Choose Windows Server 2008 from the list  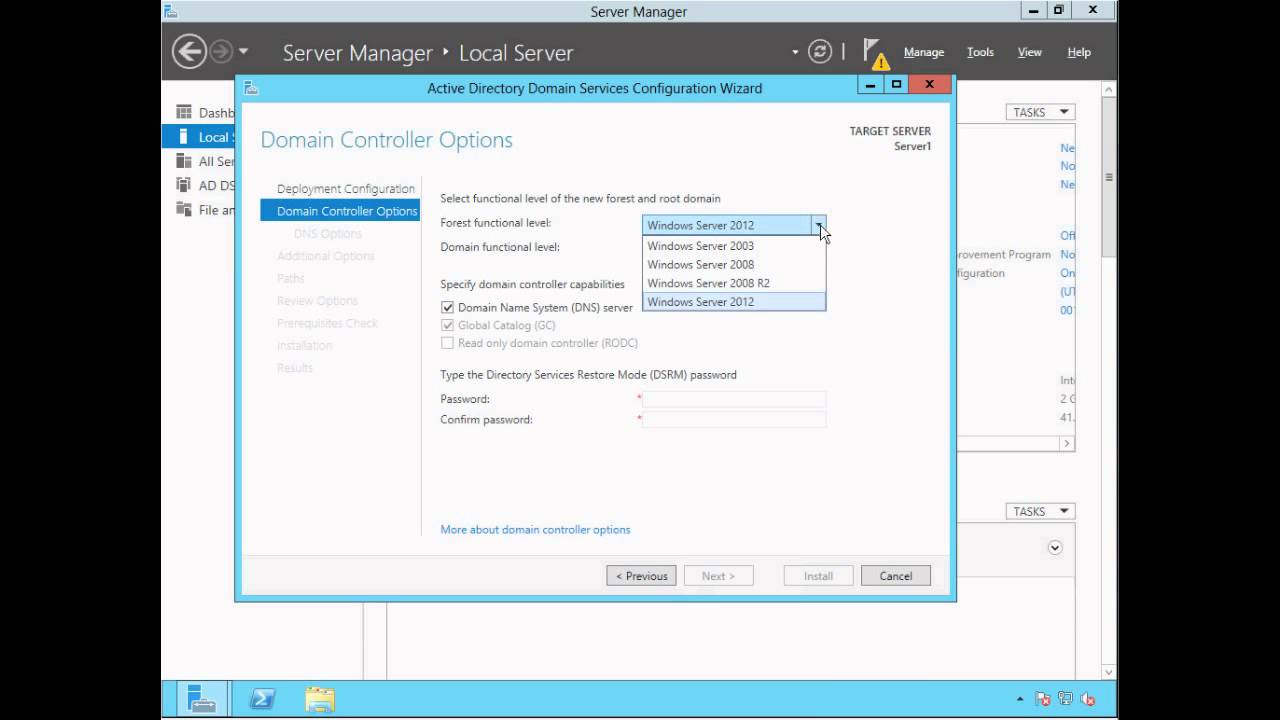pos(734,265)
